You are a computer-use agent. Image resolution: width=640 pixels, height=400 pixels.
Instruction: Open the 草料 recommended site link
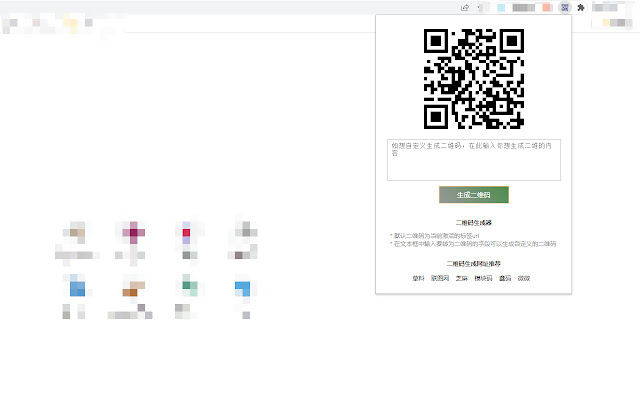coord(418,278)
